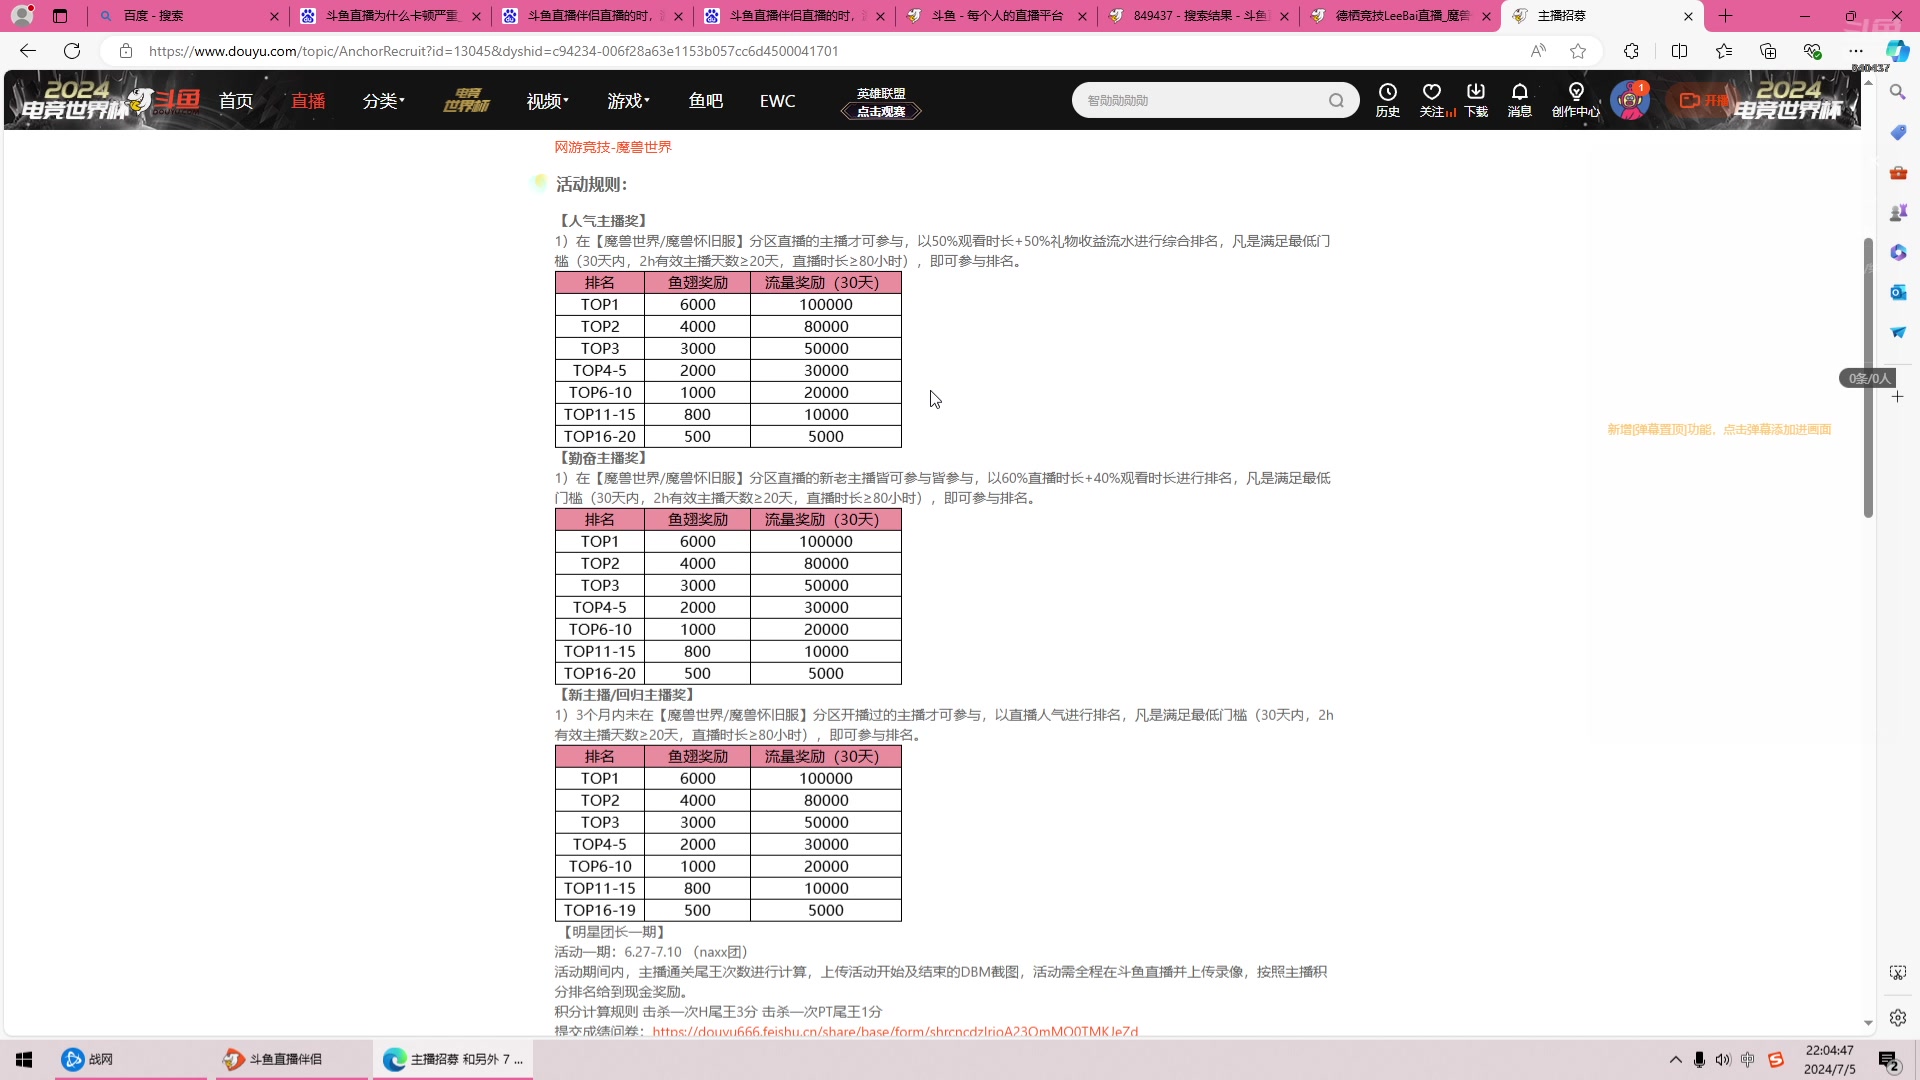This screenshot has width=1920, height=1080.
Task: Open Edge sidebar settings gear
Action: click(x=1897, y=1017)
